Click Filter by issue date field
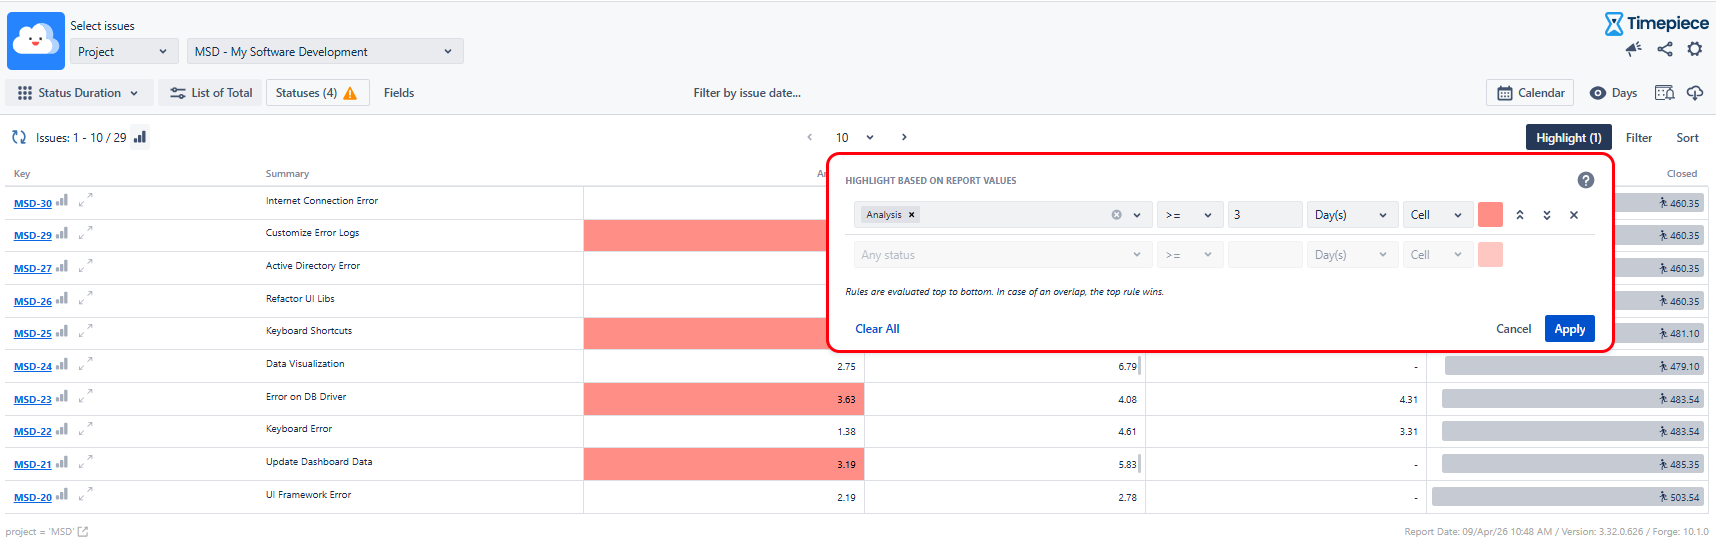Viewport: 1716px width, 546px height. tap(747, 93)
